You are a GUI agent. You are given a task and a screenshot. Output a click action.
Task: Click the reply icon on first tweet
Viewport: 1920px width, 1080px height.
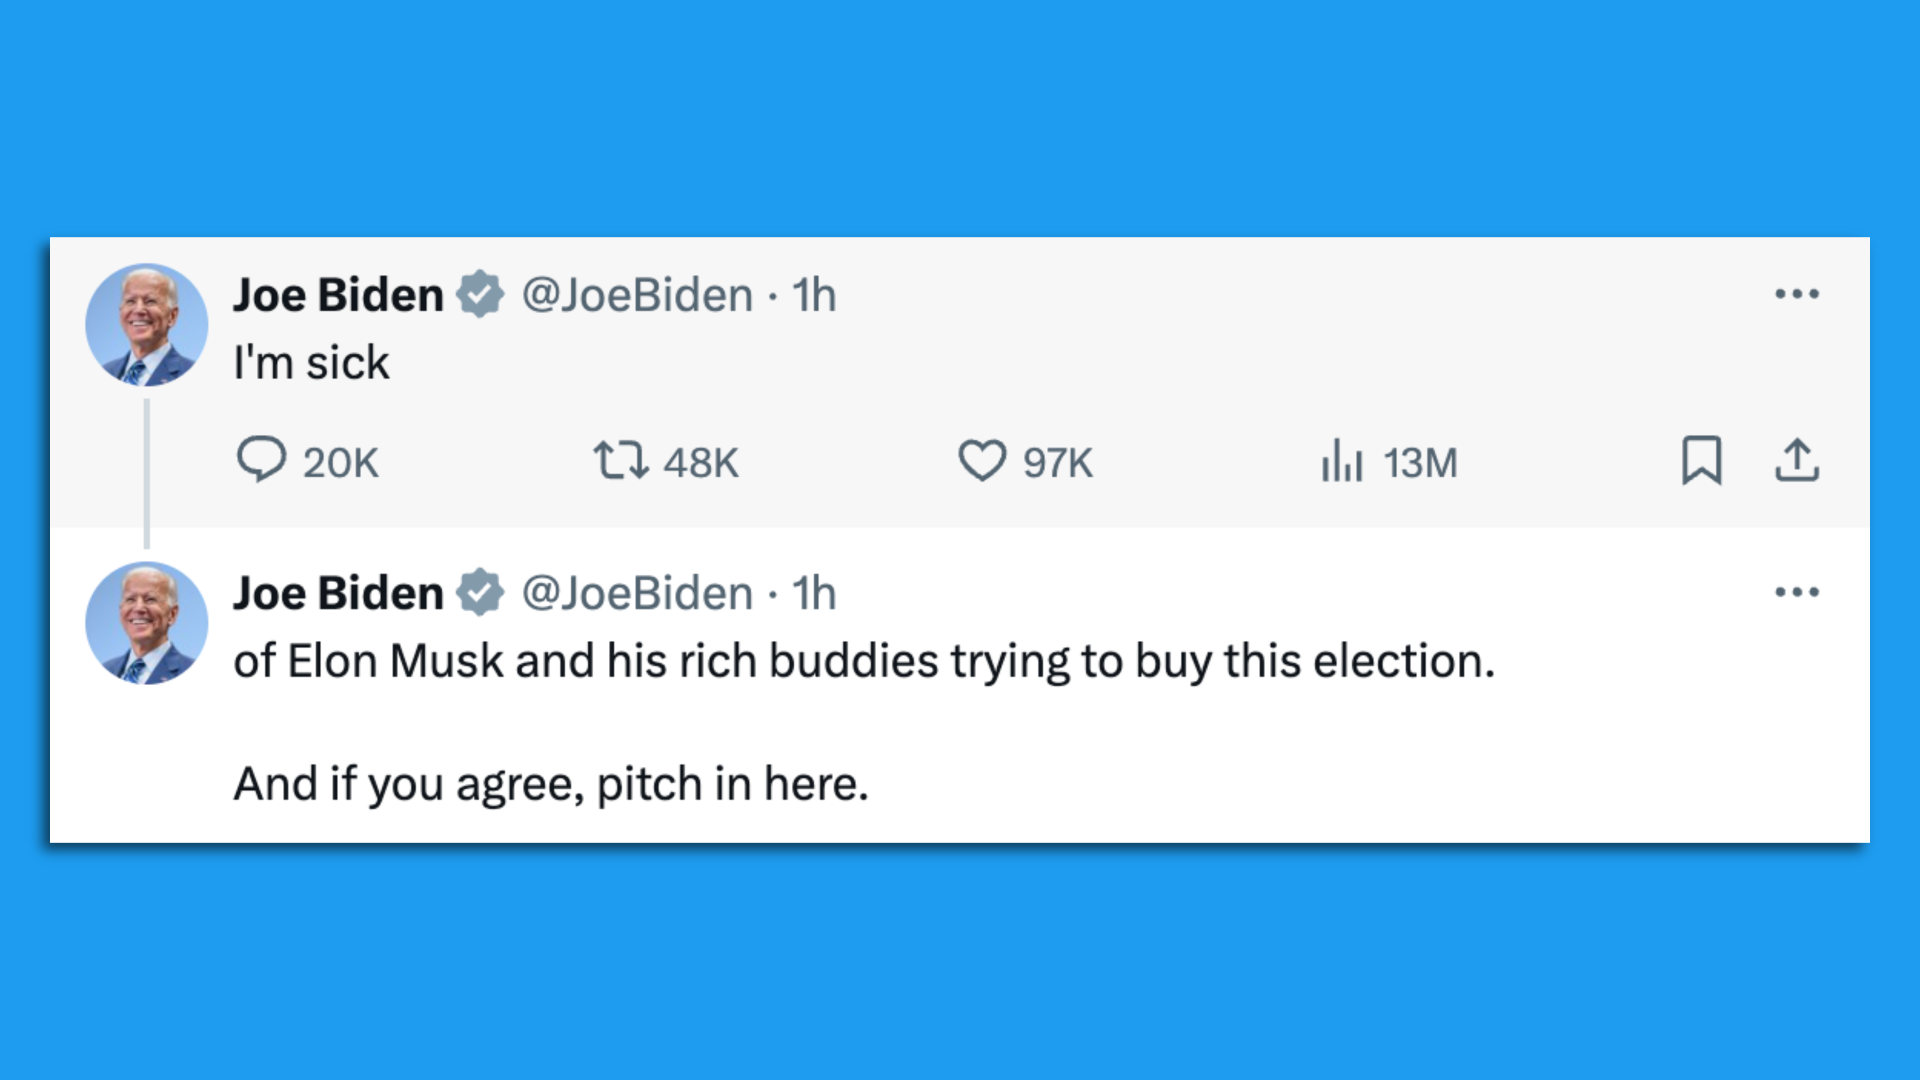262,460
